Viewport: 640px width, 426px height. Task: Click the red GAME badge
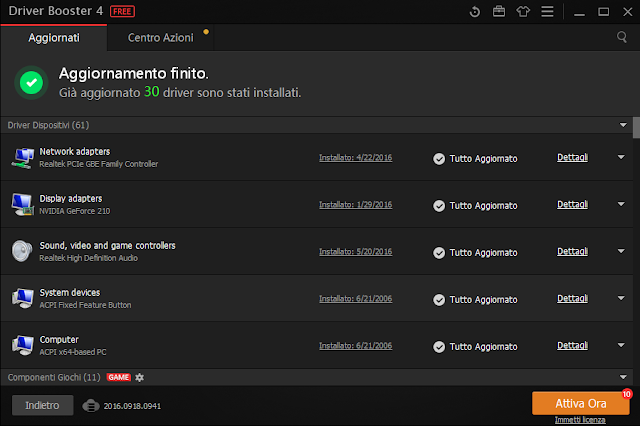pyautogui.click(x=119, y=377)
